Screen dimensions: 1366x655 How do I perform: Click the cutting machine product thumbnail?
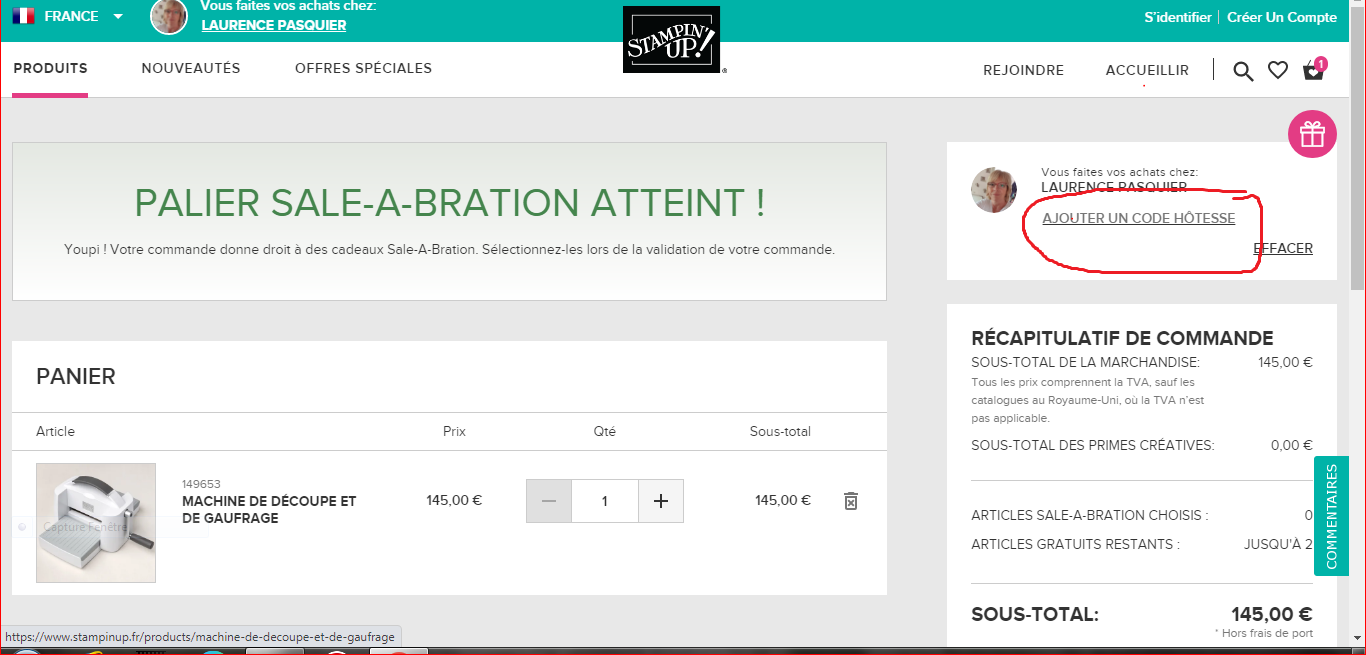pos(96,522)
